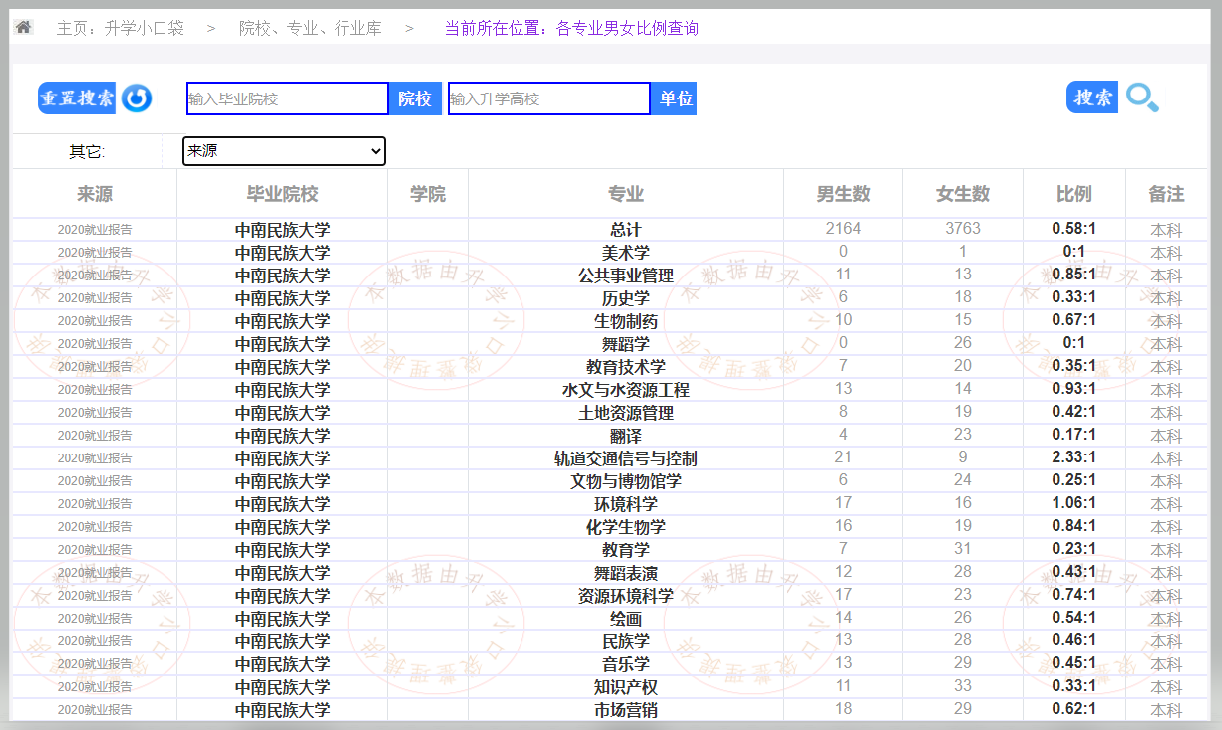Viewport: 1222px width, 730px height.
Task: Focus the 输入毕业院校 input field
Action: point(287,99)
